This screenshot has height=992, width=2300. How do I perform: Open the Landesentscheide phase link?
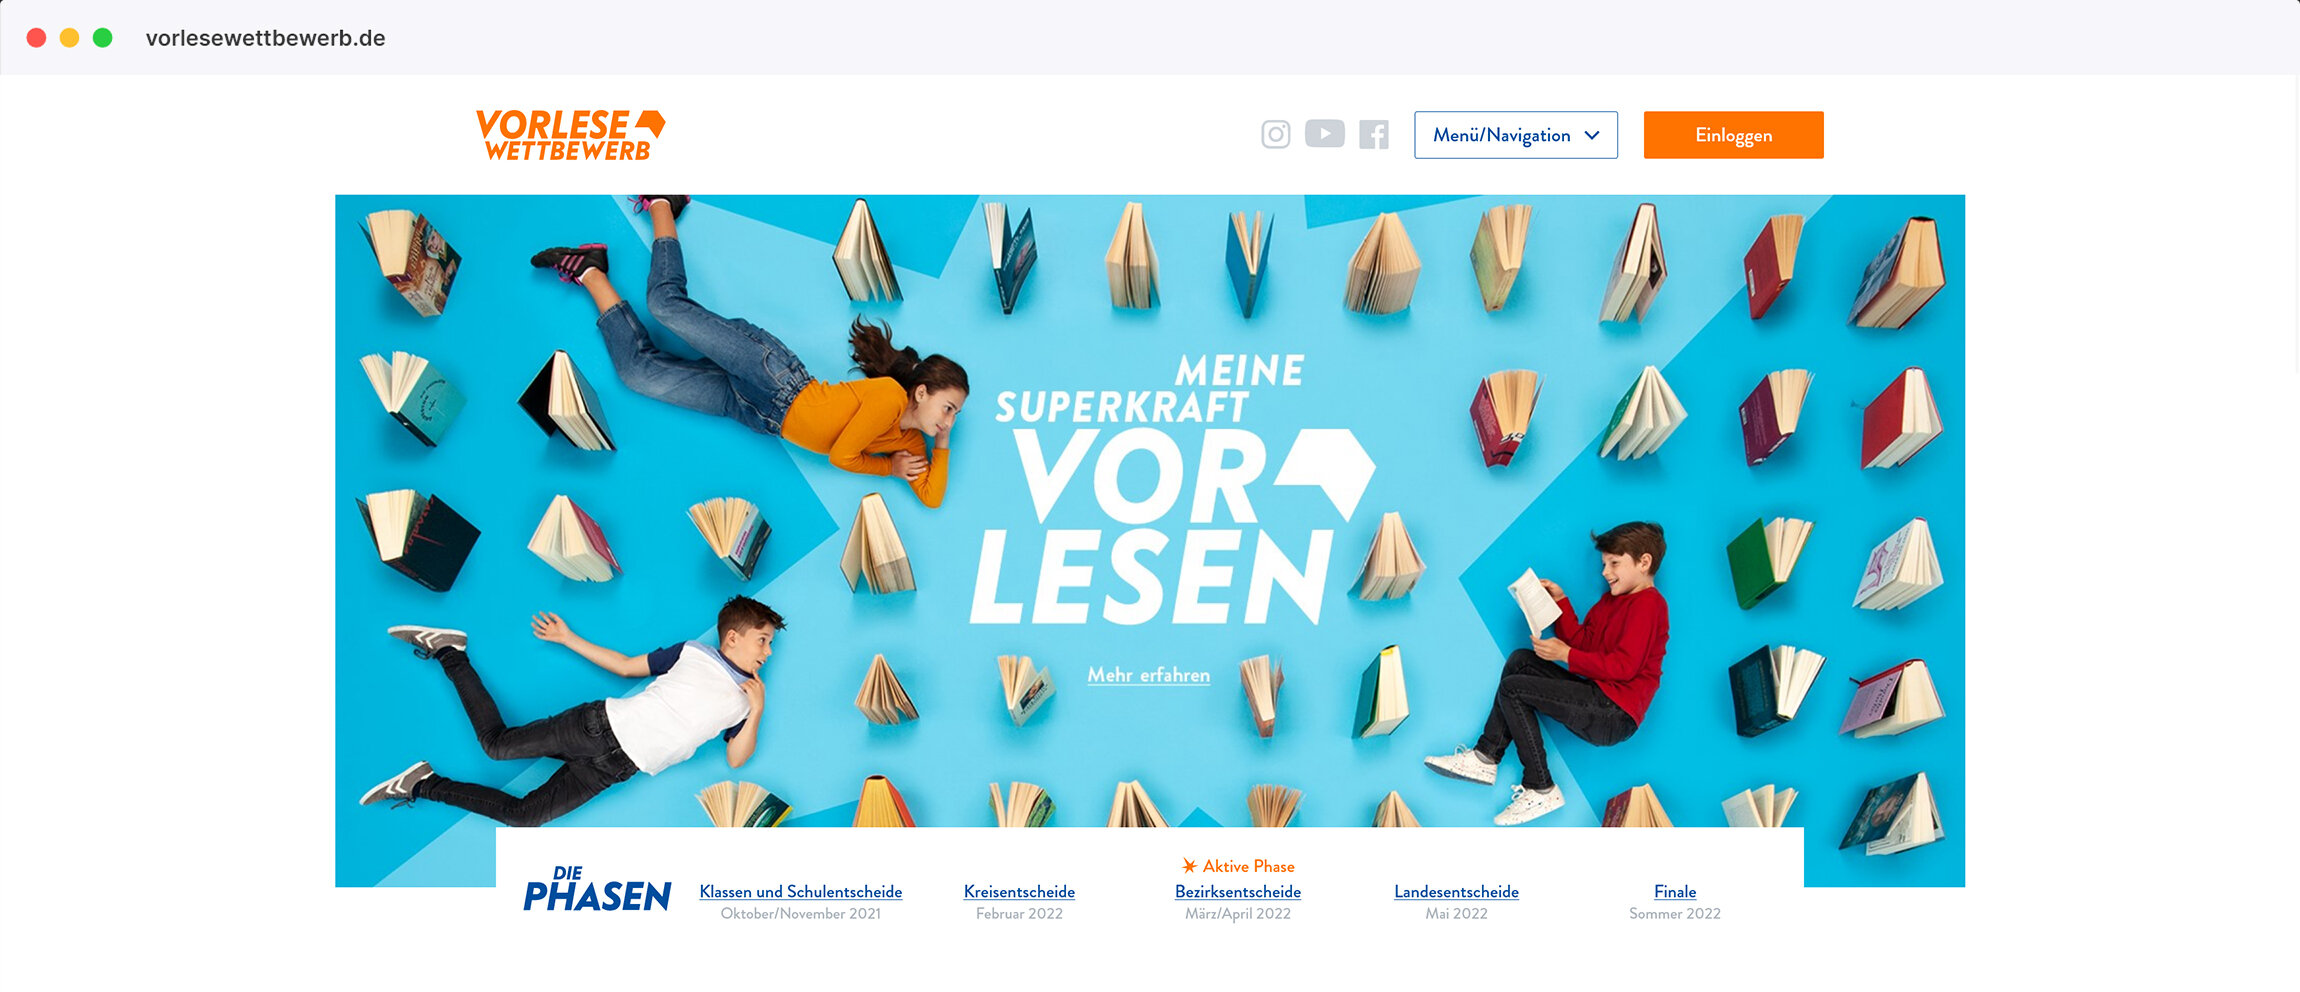[x=1456, y=891]
